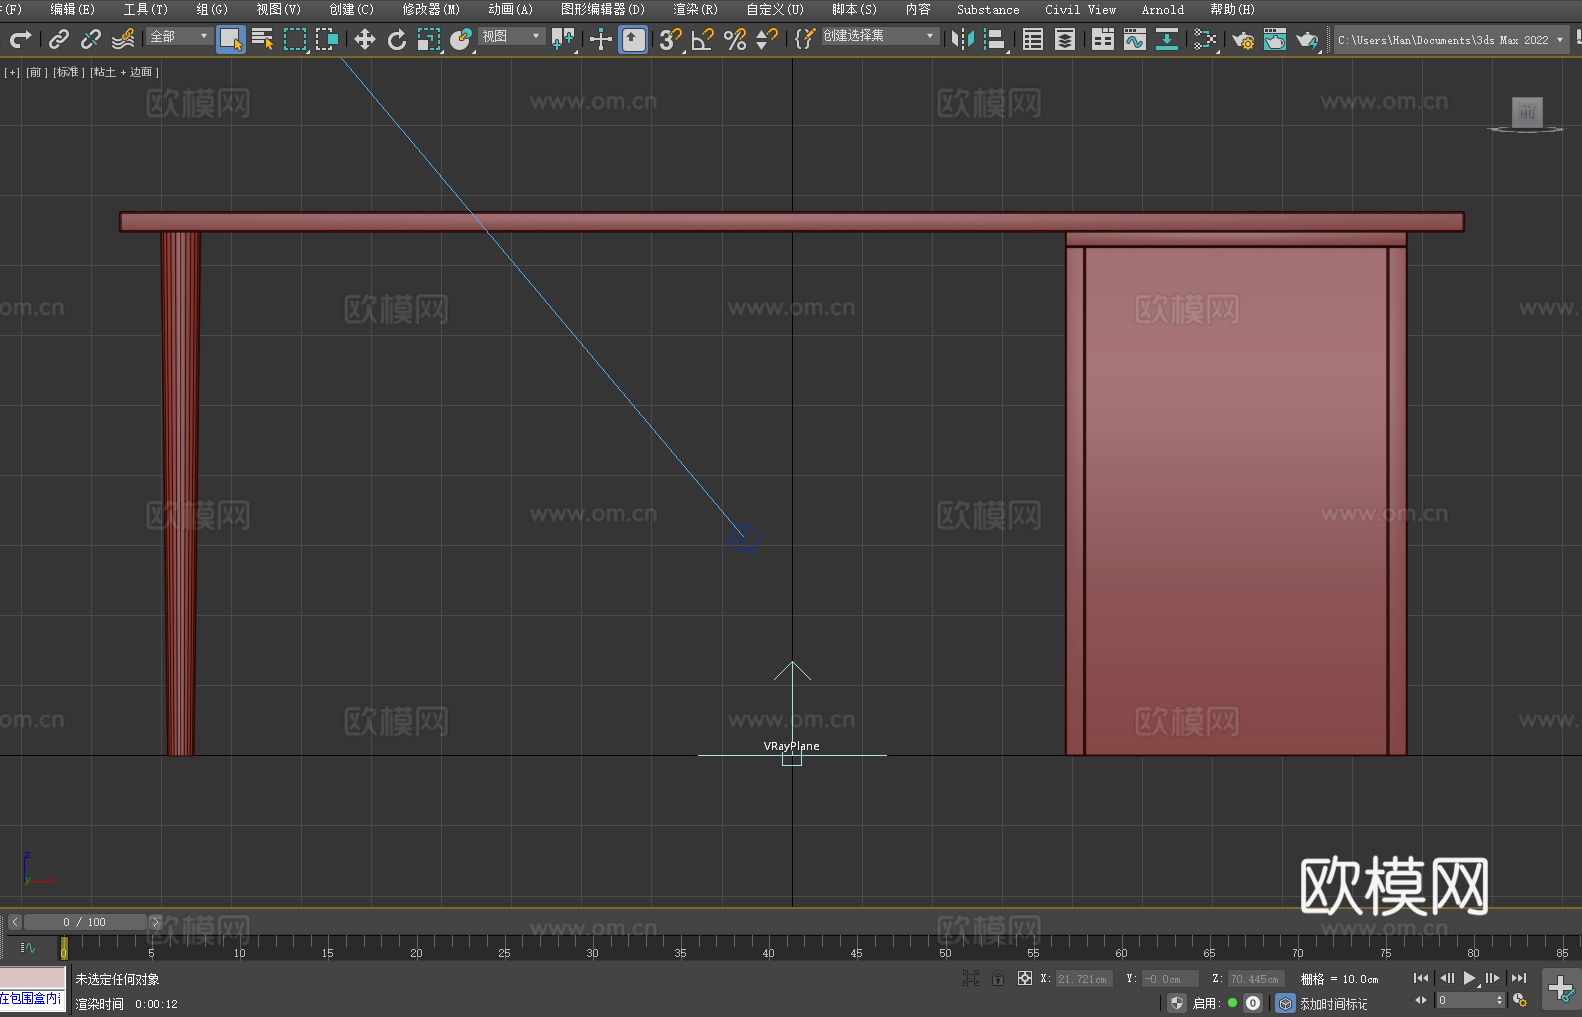The width and height of the screenshot is (1582, 1017).
Task: Toggle the 3D Snaps button
Action: click(671, 39)
